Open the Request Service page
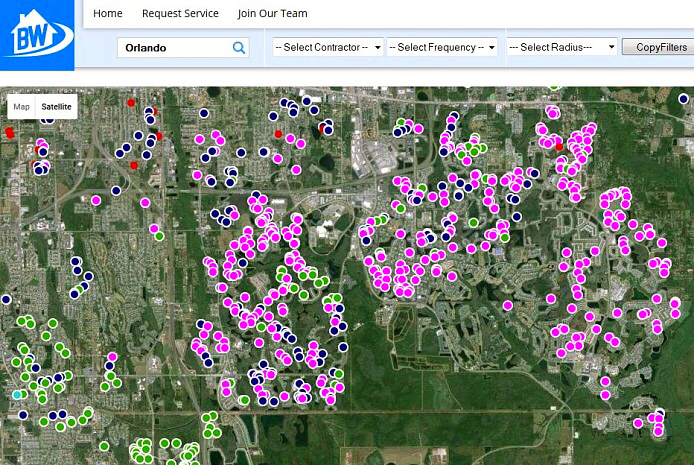 [180, 13]
